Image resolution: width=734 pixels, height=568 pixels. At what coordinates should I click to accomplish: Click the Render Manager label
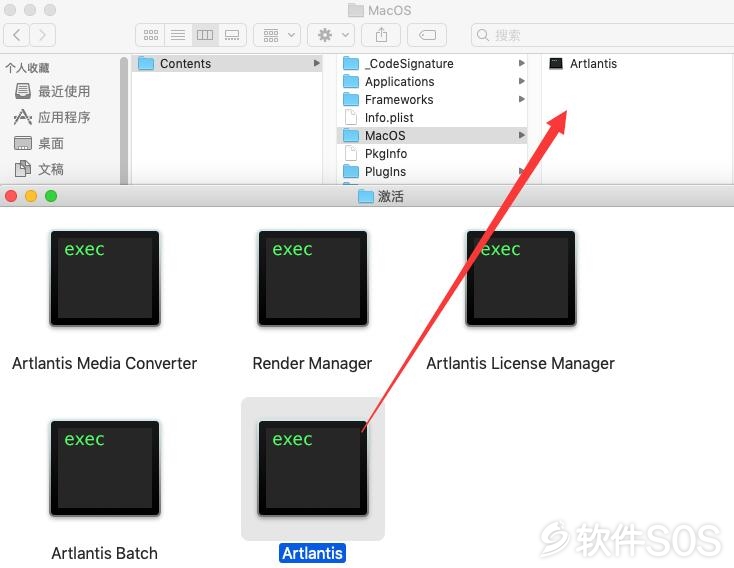(312, 363)
